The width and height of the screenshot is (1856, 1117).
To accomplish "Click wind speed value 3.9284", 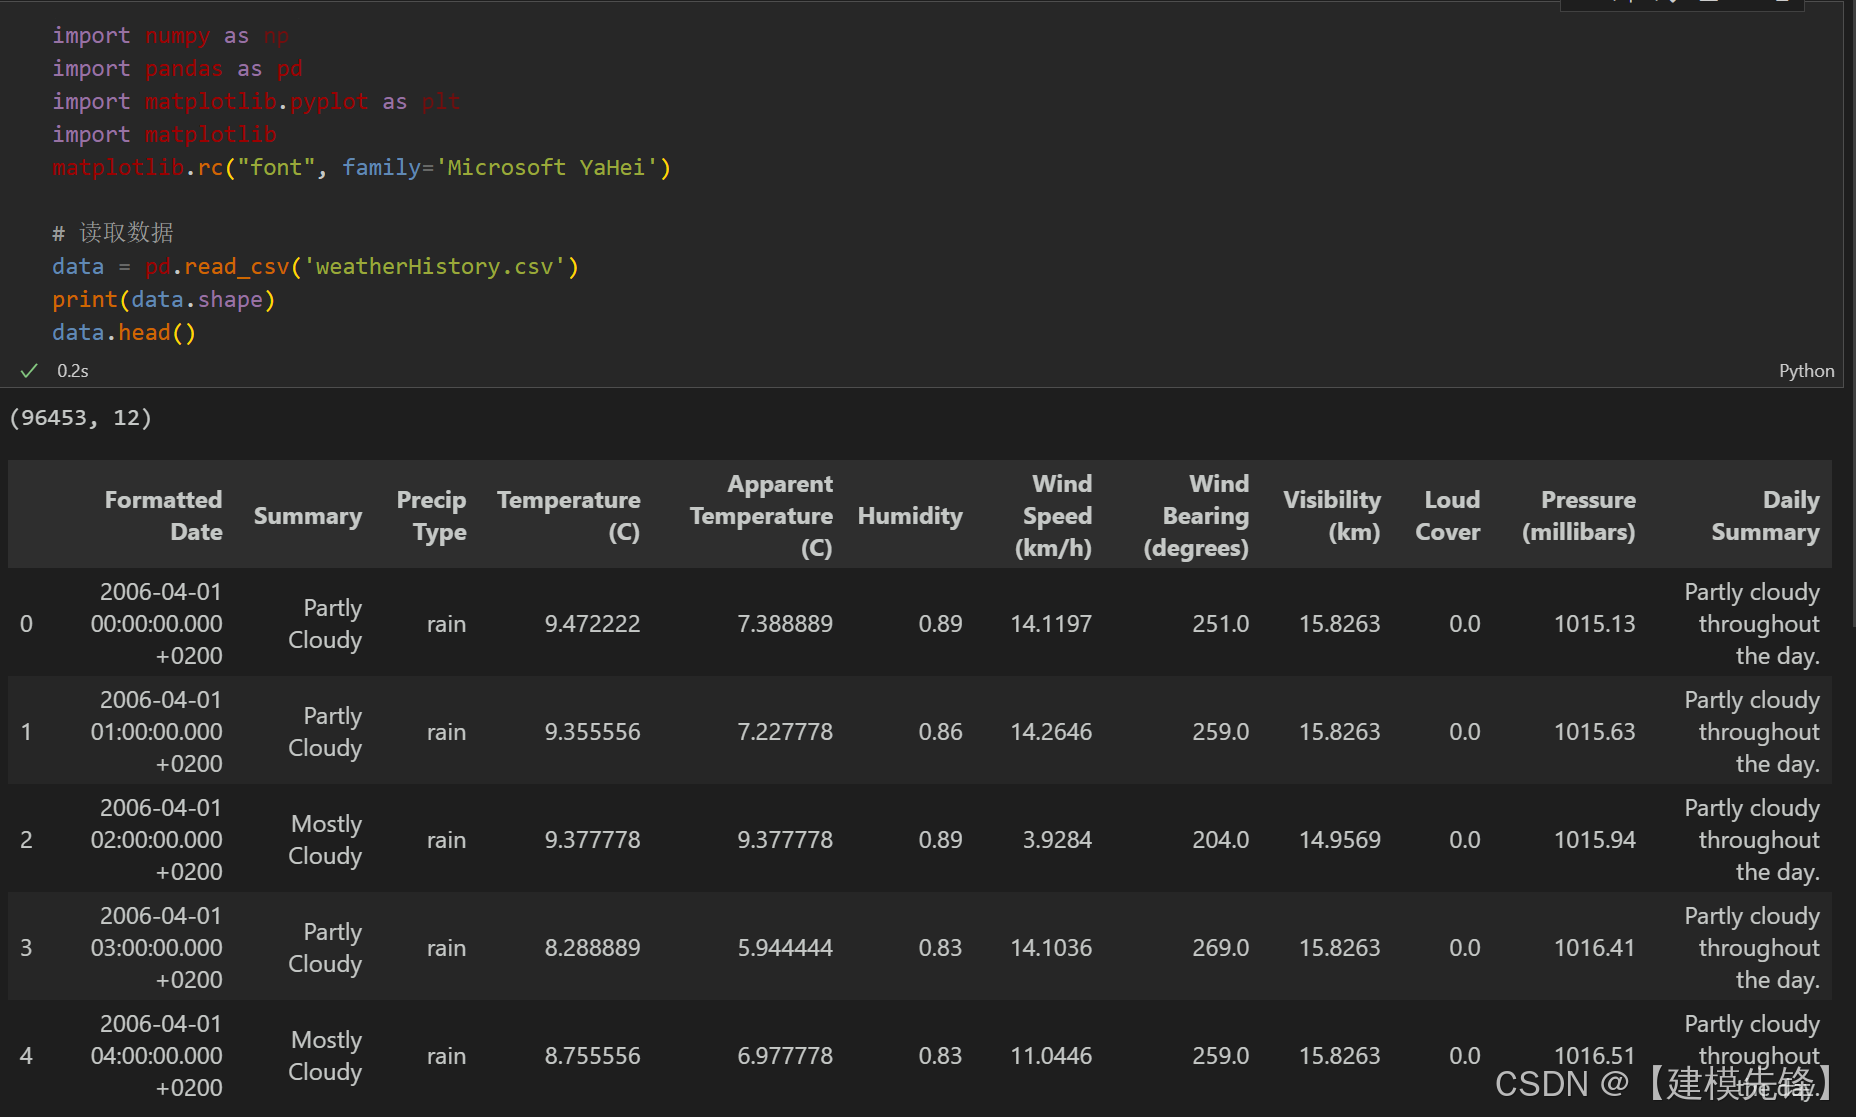I will (x=1057, y=840).
